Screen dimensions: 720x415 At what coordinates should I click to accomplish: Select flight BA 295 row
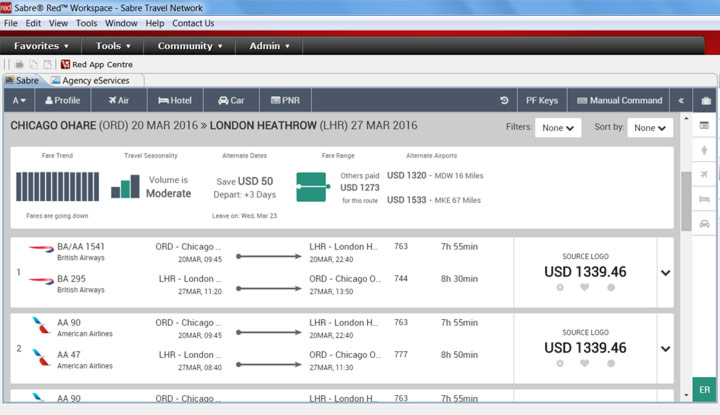262,285
